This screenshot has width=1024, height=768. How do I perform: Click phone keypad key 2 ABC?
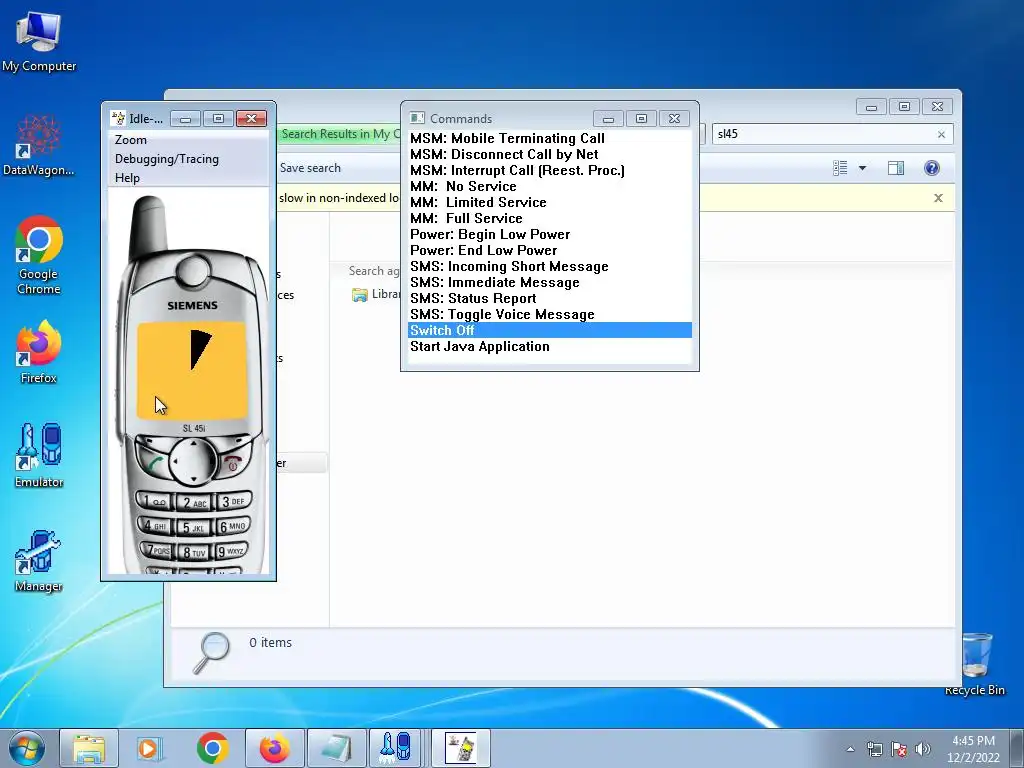pos(194,503)
